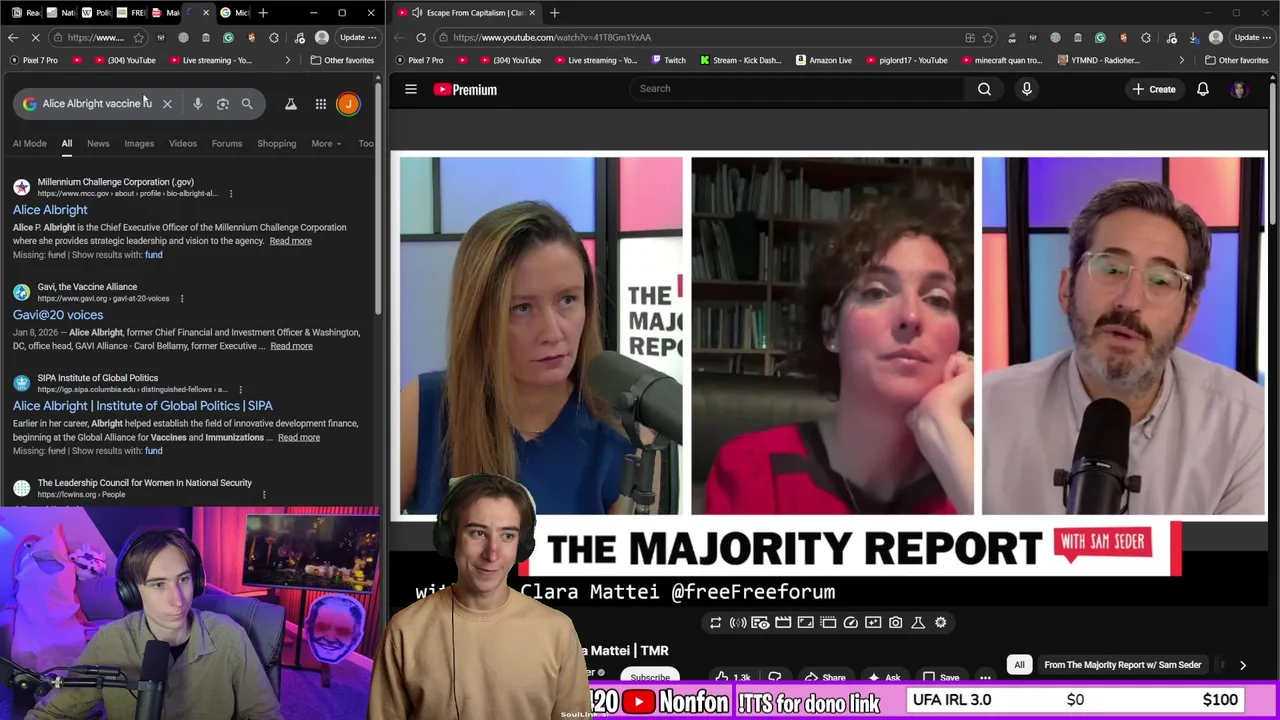Go back in the left browser window
The width and height of the screenshot is (1280, 720).
[13, 38]
